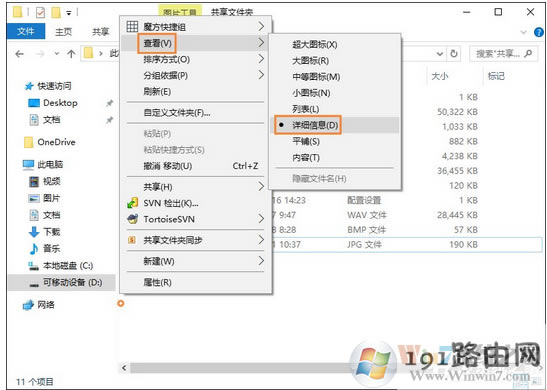Image resolution: width=547 pixels, height=390 pixels.
Task: Click the SVN 检出 icon
Action: coord(133,203)
